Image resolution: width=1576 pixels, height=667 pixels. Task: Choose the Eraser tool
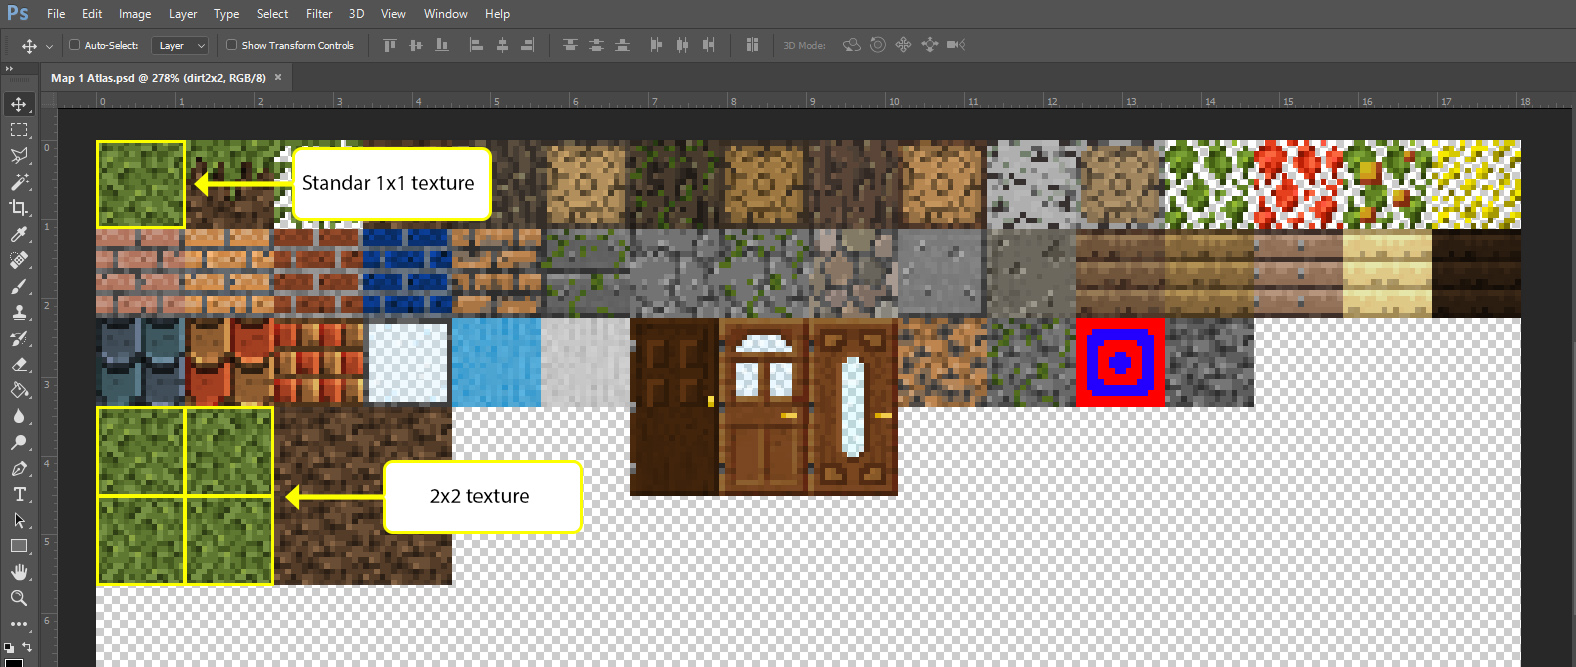(x=19, y=364)
